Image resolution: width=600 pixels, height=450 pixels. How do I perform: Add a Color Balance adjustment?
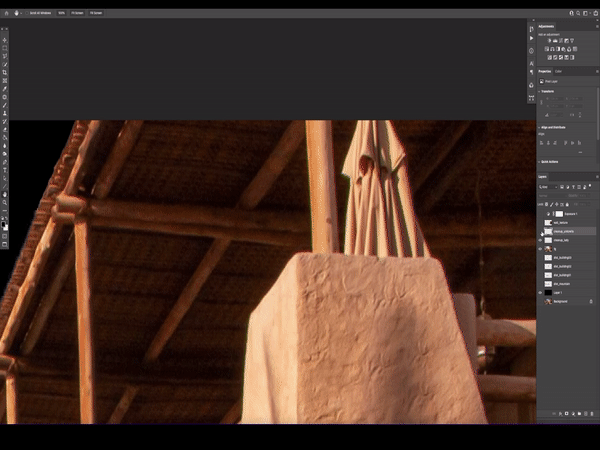(x=553, y=49)
